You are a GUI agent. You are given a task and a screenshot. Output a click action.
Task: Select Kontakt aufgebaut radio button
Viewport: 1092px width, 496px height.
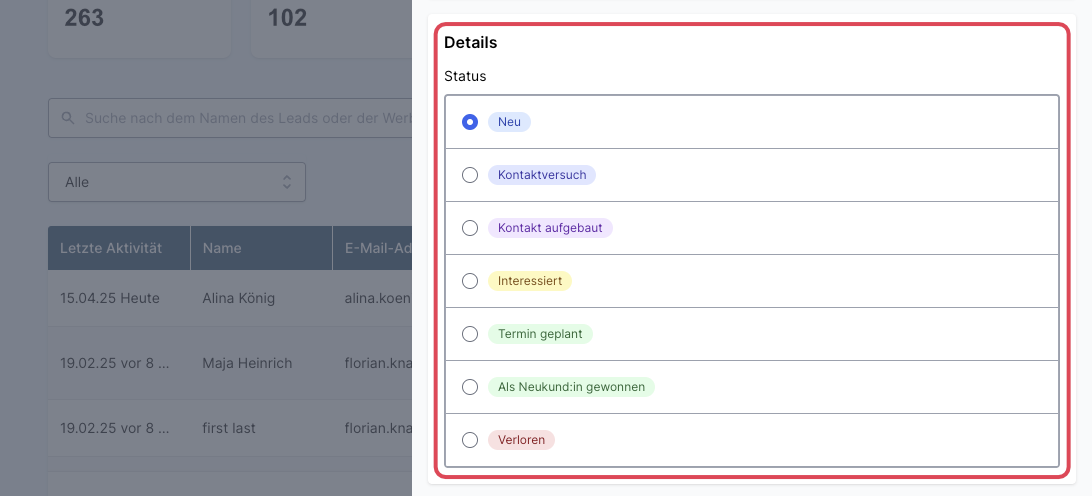pos(470,228)
